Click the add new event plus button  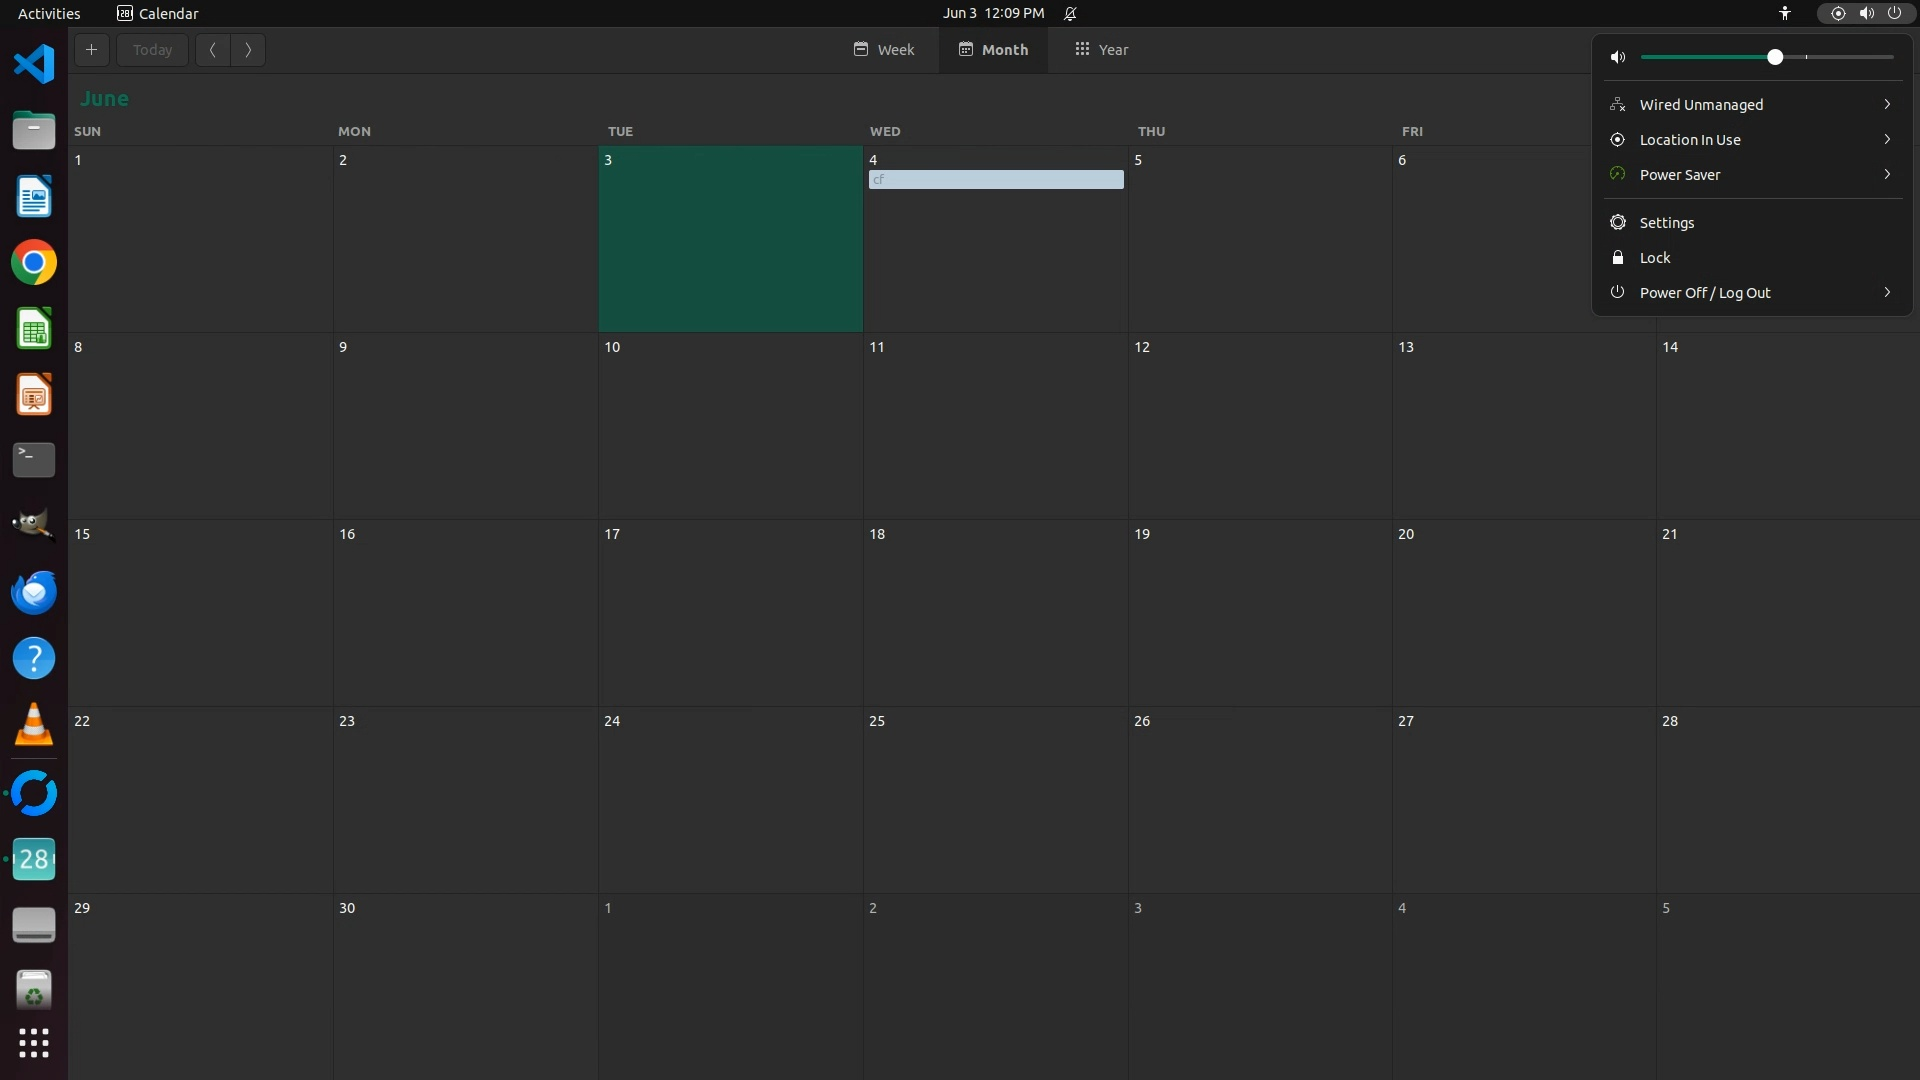click(x=91, y=50)
